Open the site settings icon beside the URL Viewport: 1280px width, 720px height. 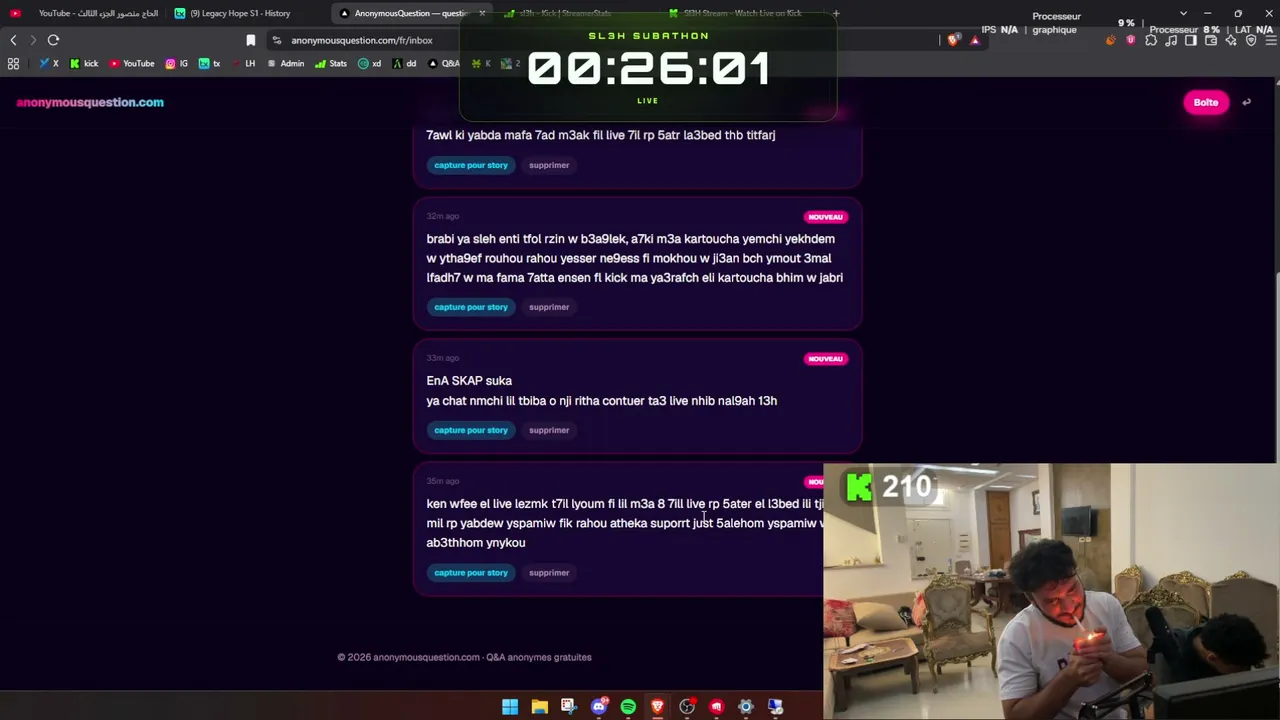(x=277, y=40)
